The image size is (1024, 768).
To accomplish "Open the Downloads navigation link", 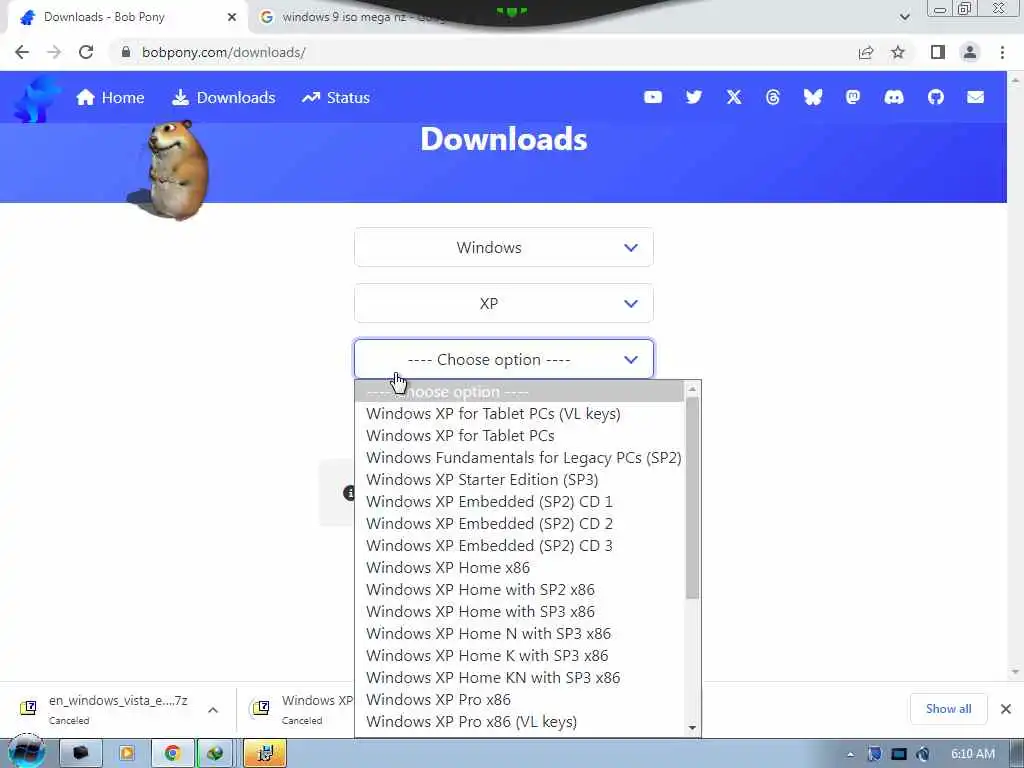I will pos(223,97).
